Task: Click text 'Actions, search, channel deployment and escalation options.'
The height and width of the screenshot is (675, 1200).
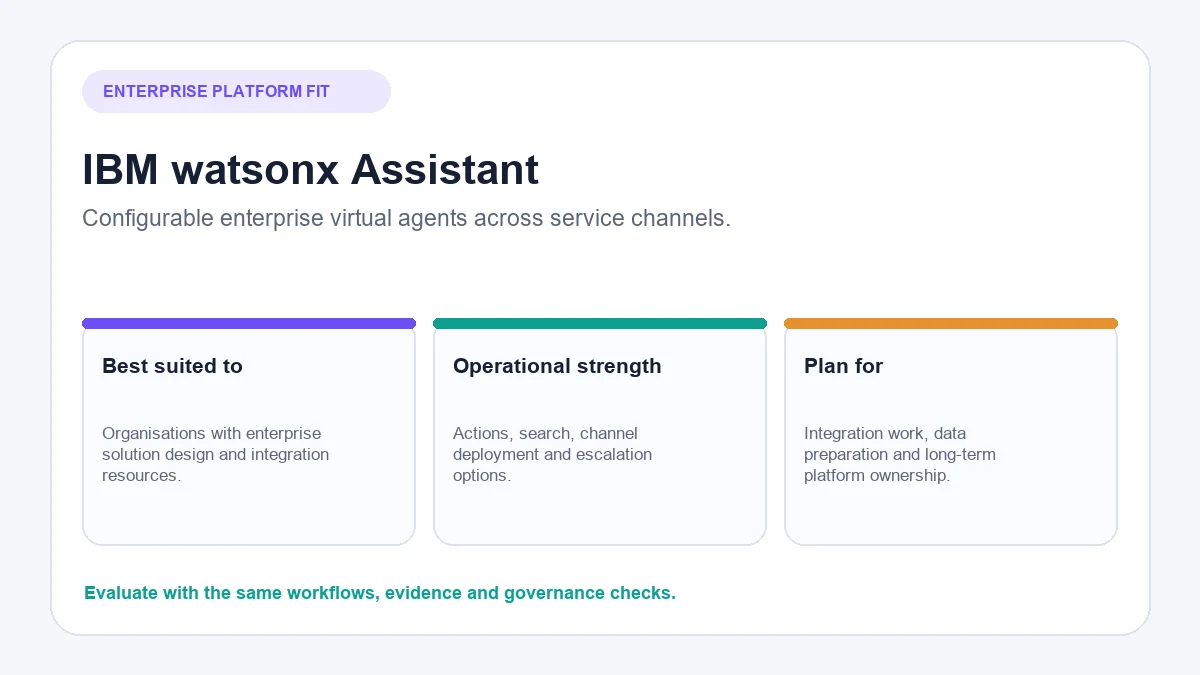Action: [552, 454]
